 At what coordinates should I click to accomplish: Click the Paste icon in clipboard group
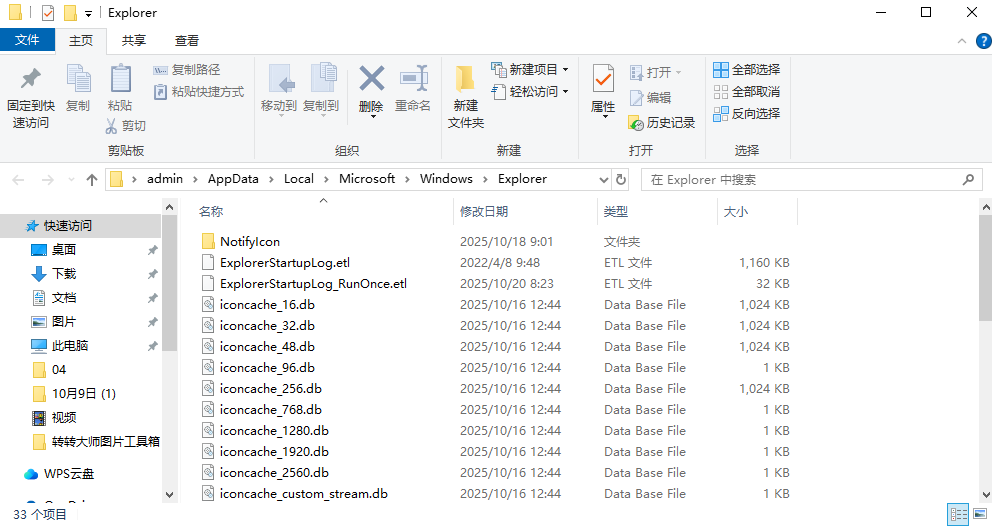coord(120,79)
